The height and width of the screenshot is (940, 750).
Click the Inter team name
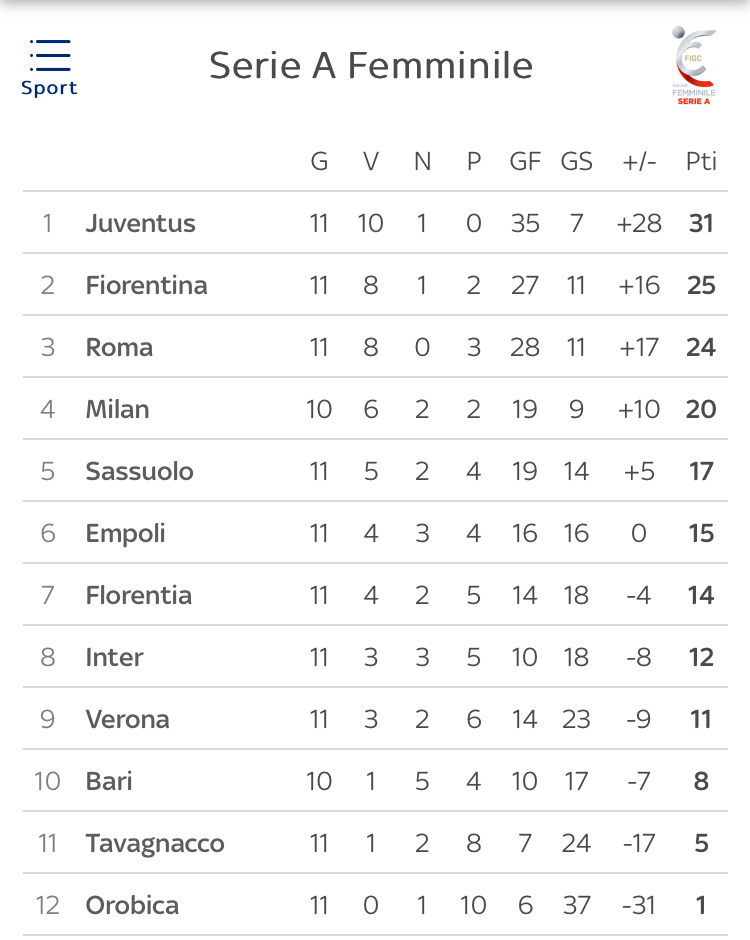pyautogui.click(x=115, y=658)
